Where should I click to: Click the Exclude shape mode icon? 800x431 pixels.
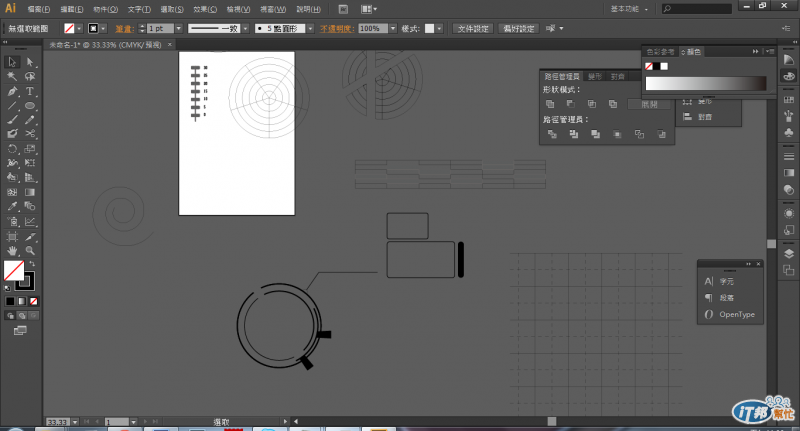[613, 104]
